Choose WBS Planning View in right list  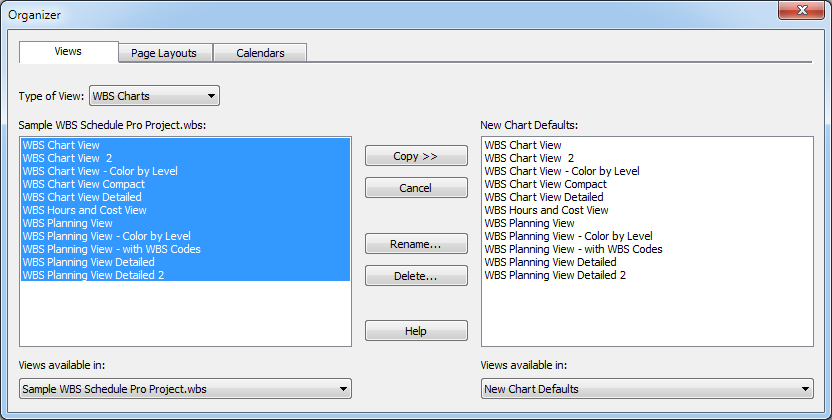(529, 223)
